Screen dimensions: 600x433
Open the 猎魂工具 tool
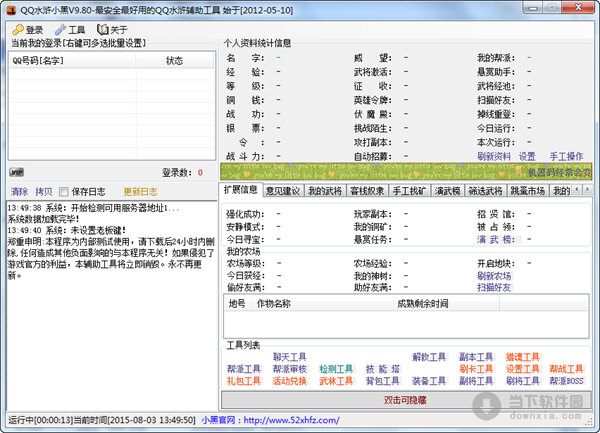[523, 357]
